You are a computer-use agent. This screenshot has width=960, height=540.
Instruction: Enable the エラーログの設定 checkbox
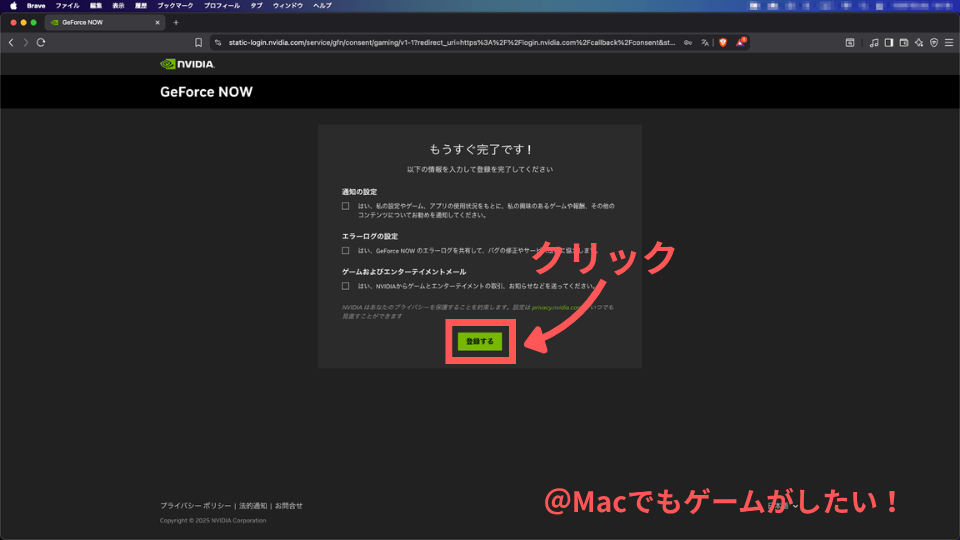coord(345,250)
